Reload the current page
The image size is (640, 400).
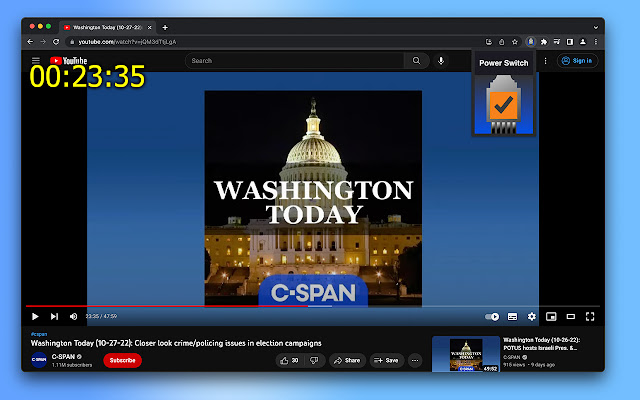pyautogui.click(x=56, y=42)
